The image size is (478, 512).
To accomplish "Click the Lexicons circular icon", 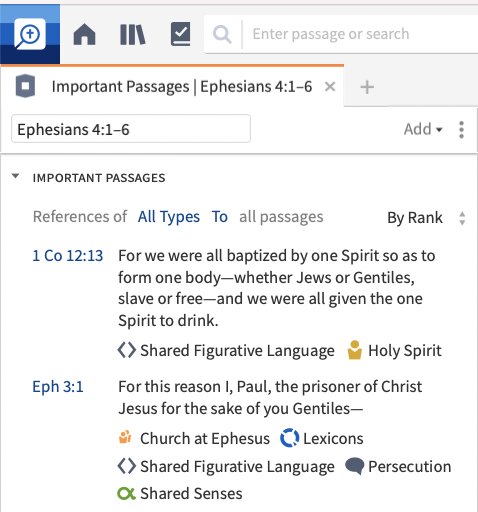I will tap(289, 438).
